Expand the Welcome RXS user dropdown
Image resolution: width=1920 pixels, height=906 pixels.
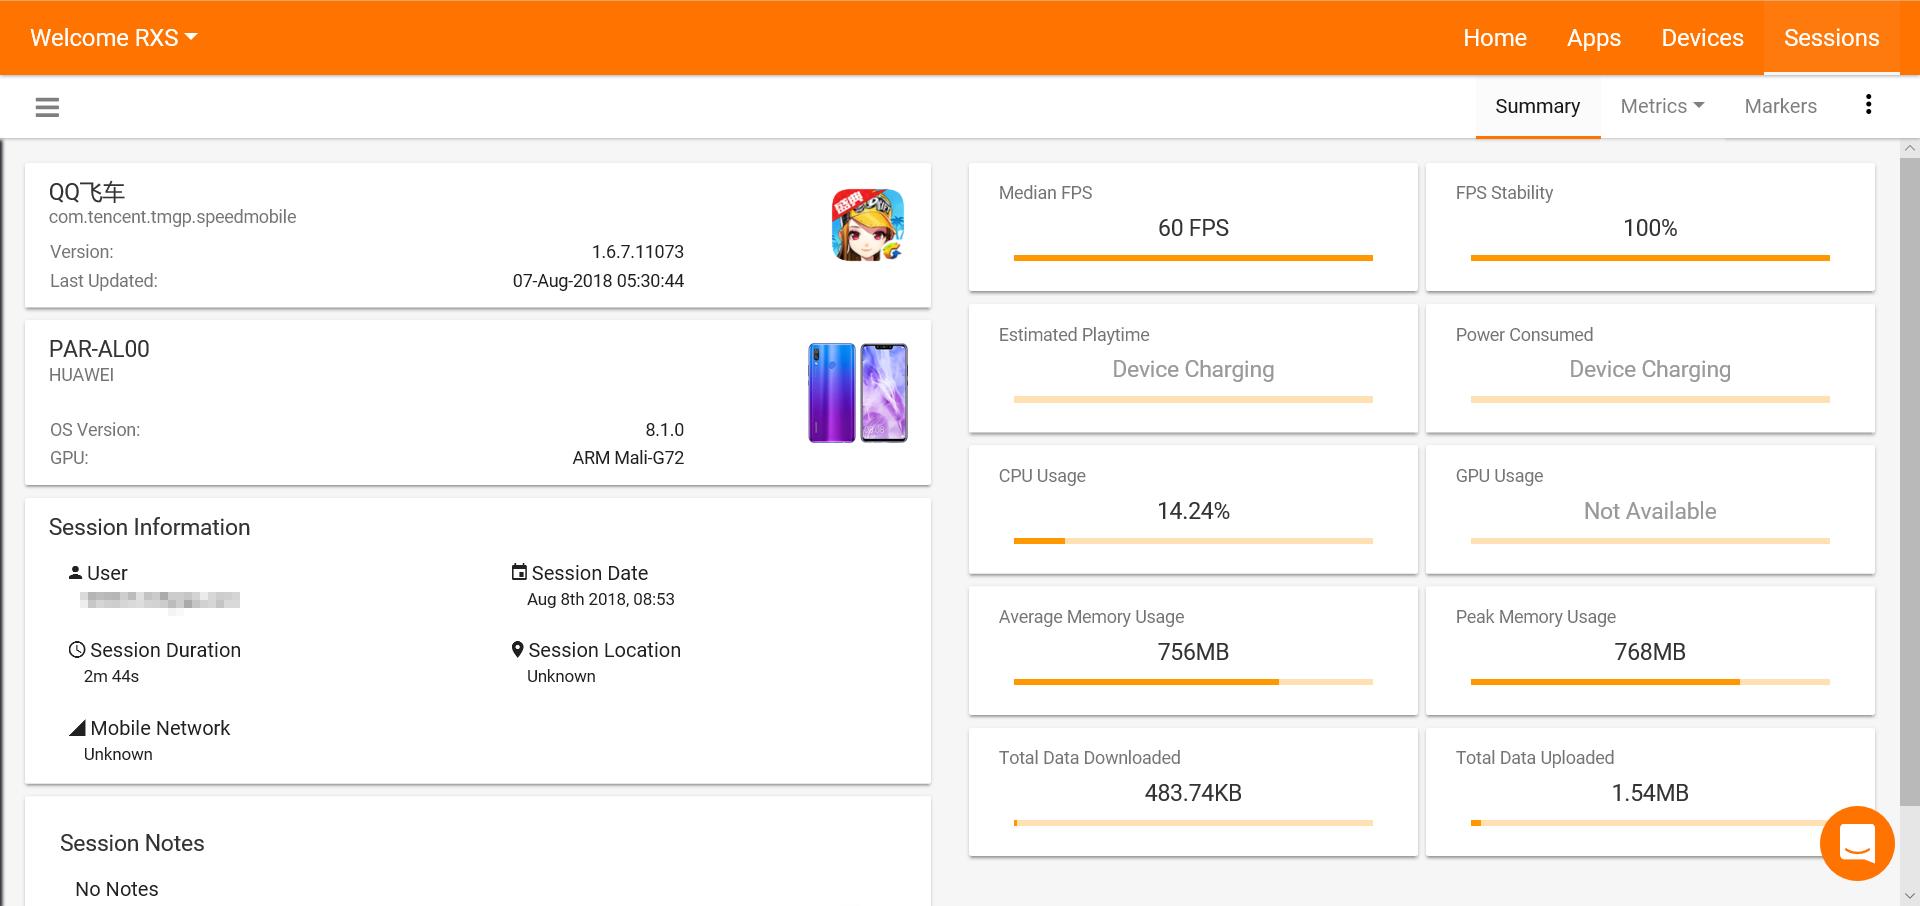113,38
